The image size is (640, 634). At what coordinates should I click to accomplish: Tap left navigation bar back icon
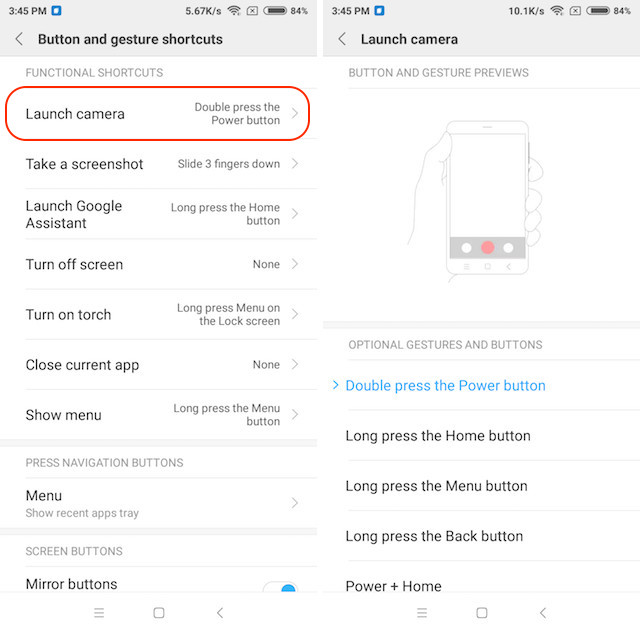coord(220,612)
